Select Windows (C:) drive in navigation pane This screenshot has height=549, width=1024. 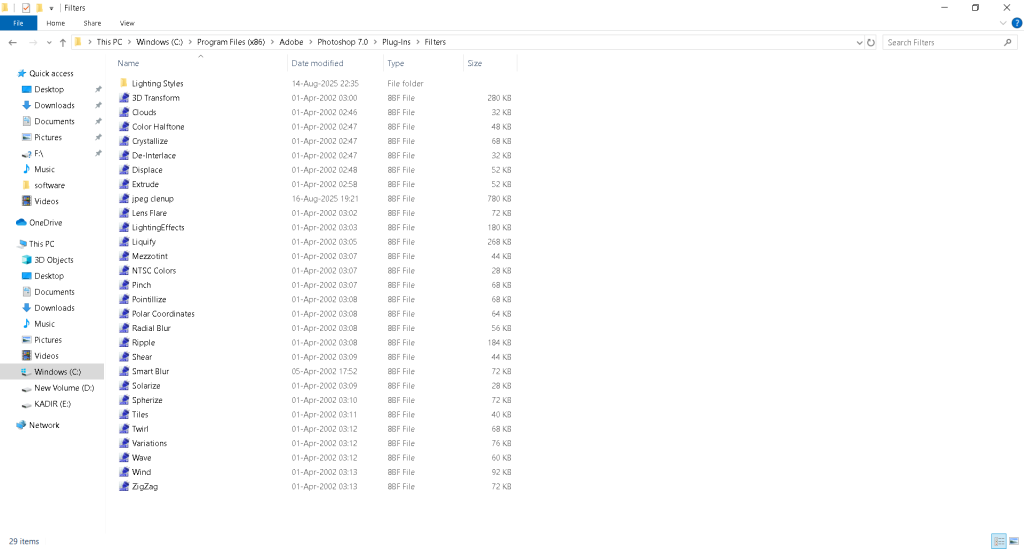click(x=57, y=372)
